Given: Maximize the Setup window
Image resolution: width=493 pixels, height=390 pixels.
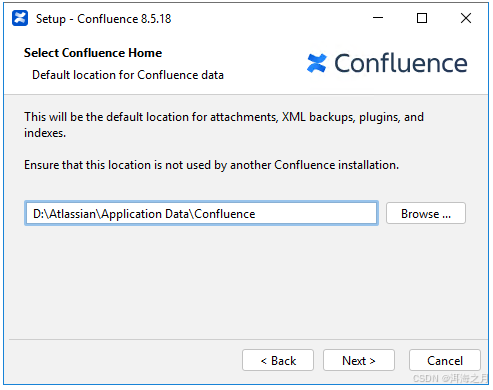Looking at the screenshot, I should click(422, 18).
